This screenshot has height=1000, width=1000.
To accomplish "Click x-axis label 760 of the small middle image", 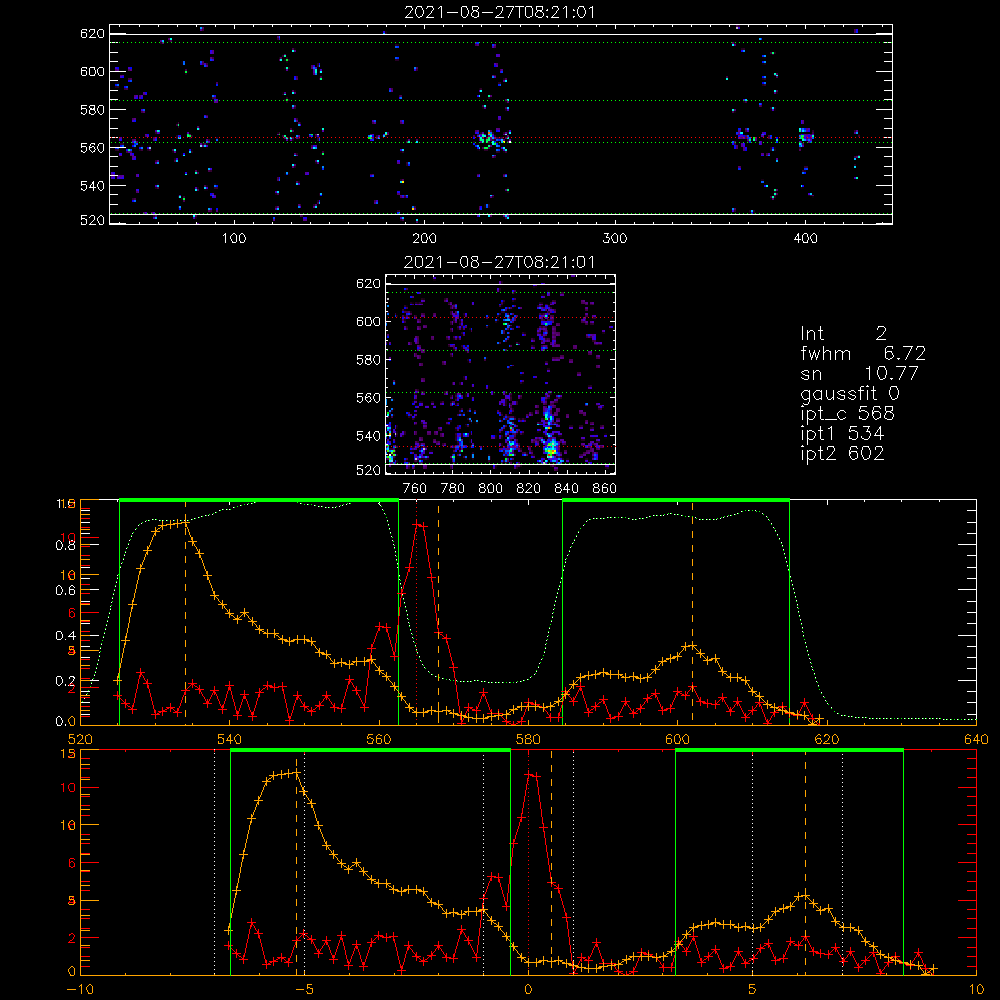I will click(x=415, y=489).
